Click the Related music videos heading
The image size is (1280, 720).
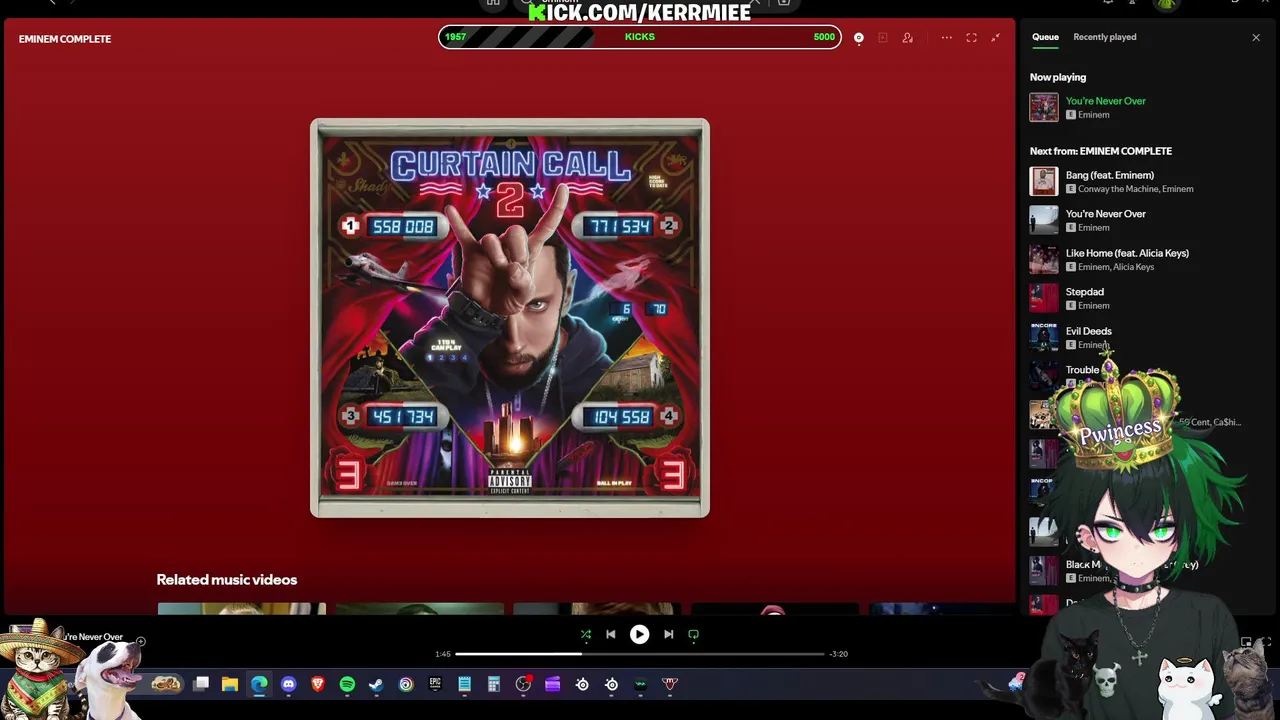click(x=226, y=579)
